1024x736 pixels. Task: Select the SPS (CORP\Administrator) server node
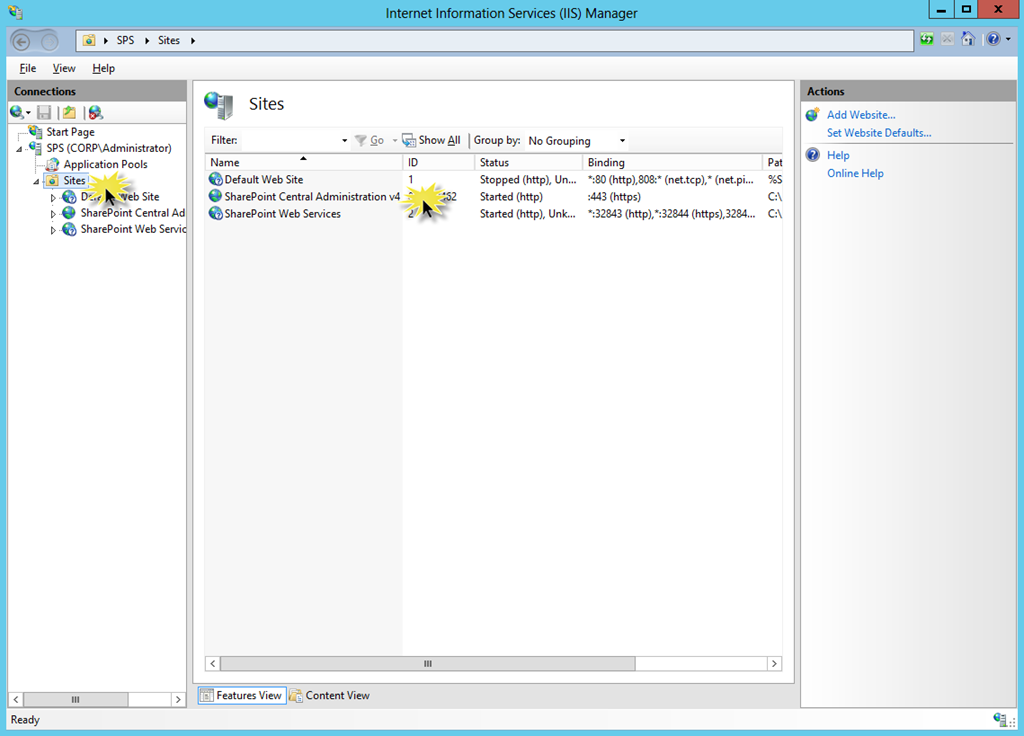pyautogui.click(x=108, y=148)
